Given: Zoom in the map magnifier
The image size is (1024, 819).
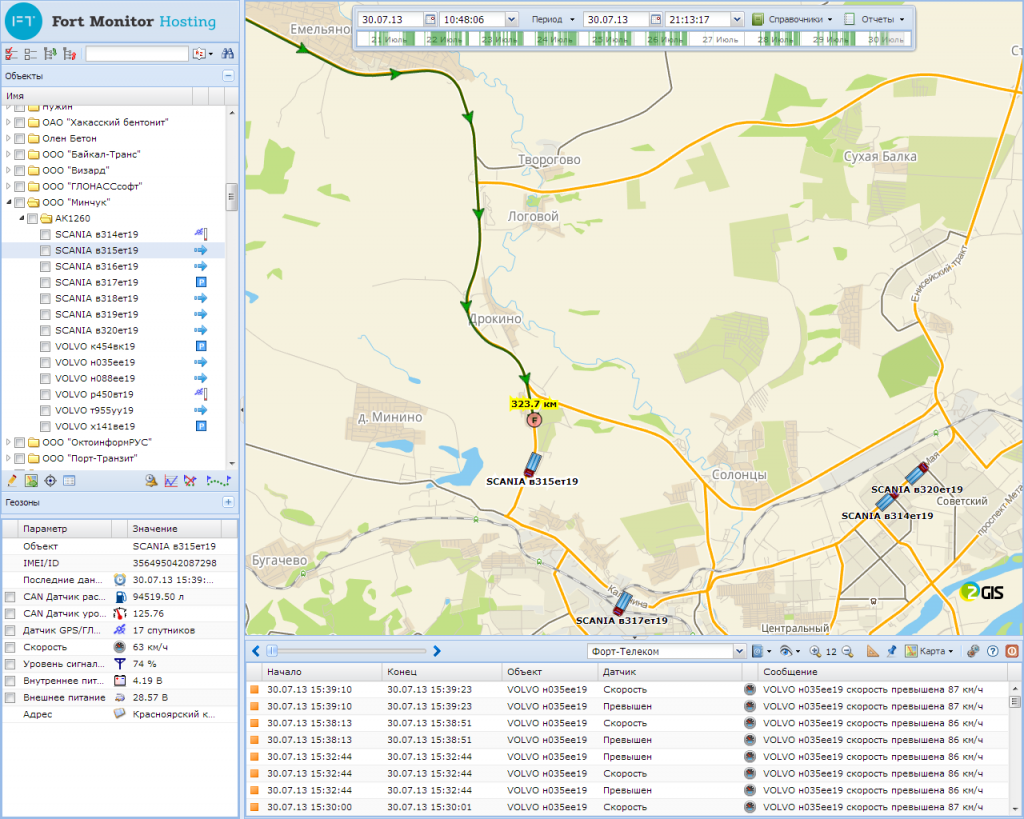Looking at the screenshot, I should click(815, 651).
